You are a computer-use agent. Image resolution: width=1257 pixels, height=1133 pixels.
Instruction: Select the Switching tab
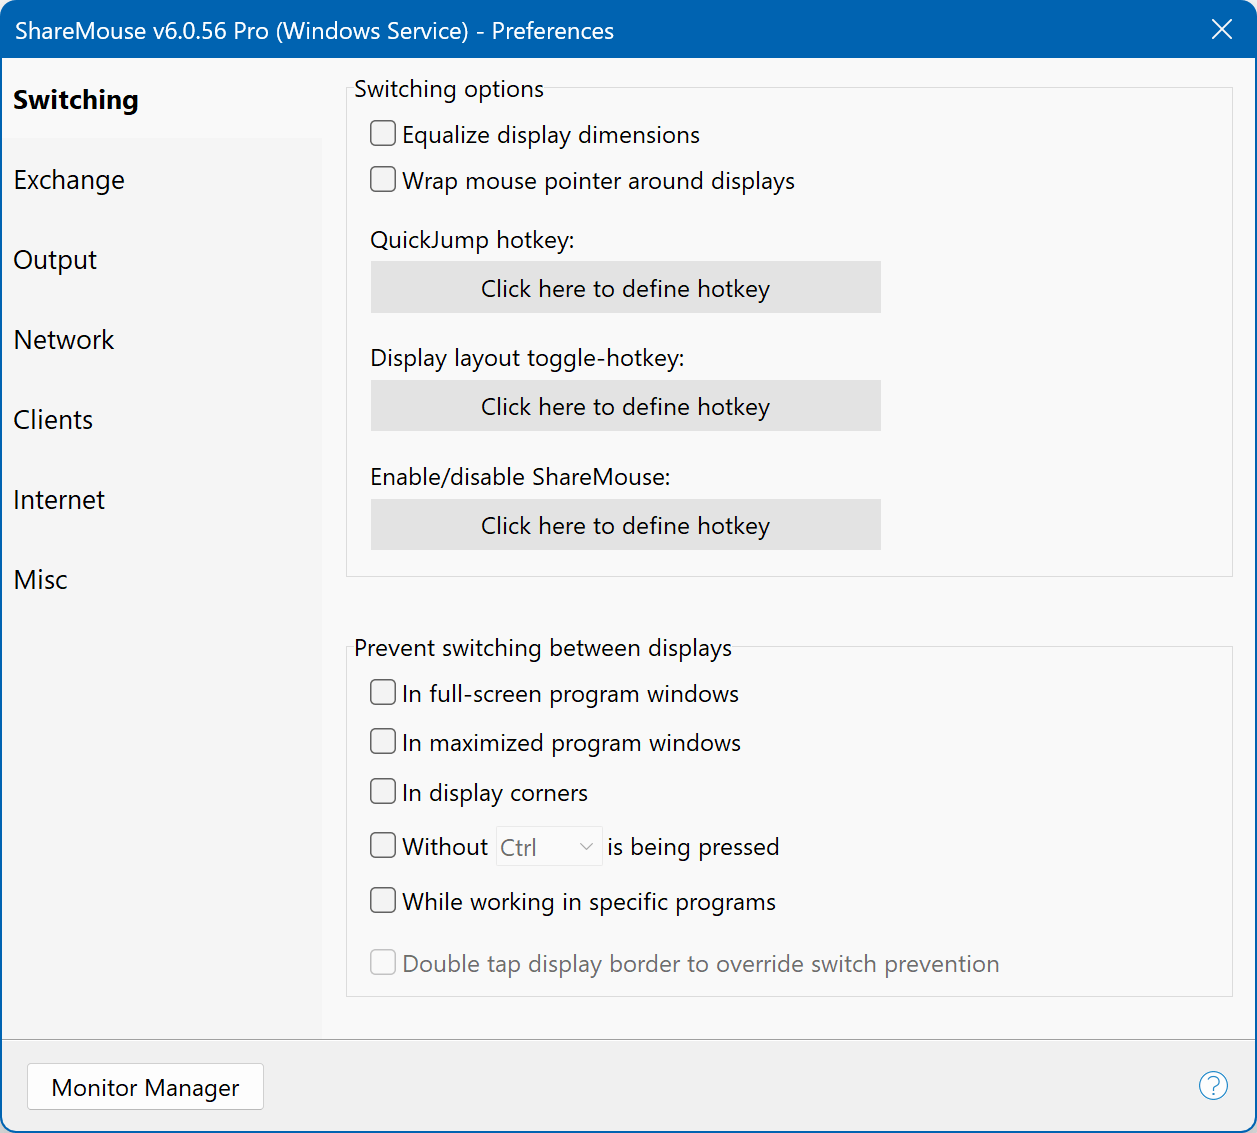(162, 100)
